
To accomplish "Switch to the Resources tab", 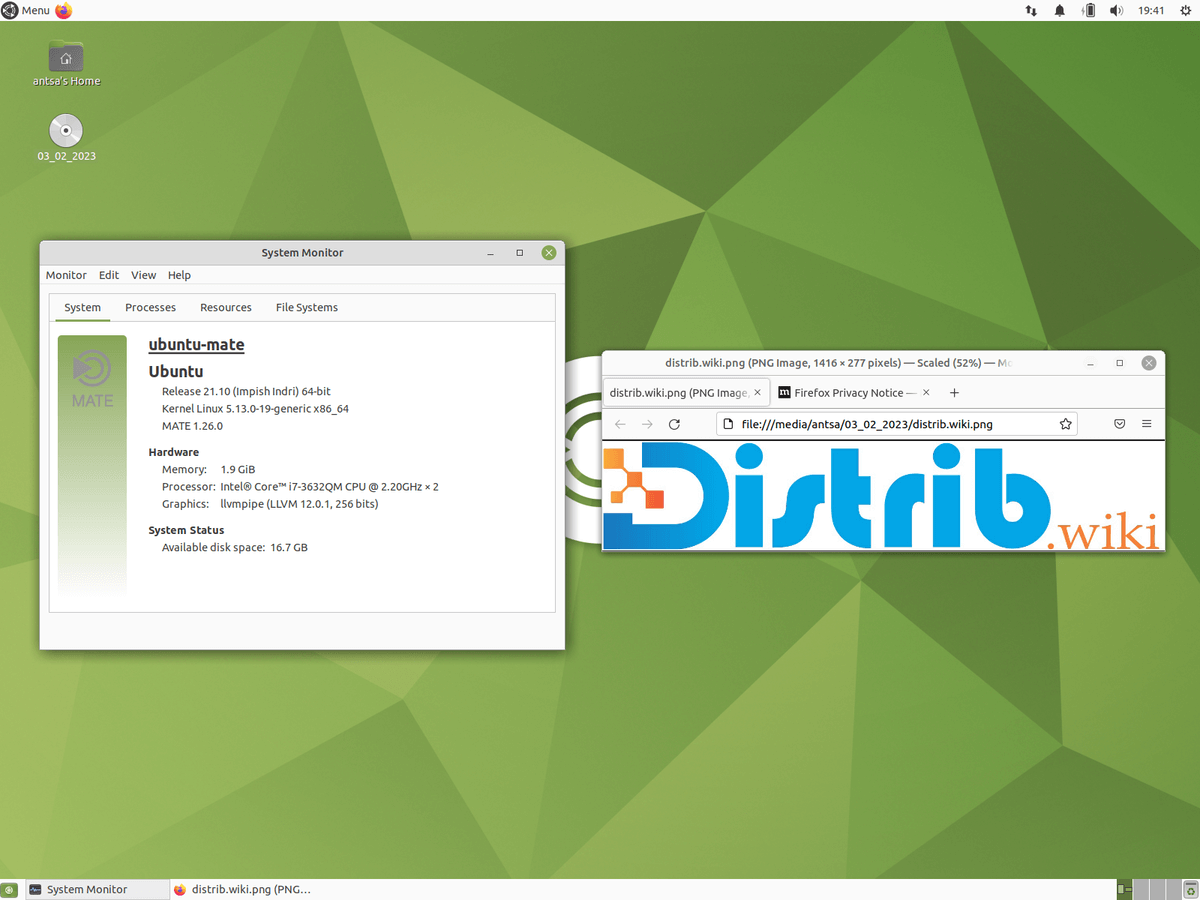I will pos(226,308).
